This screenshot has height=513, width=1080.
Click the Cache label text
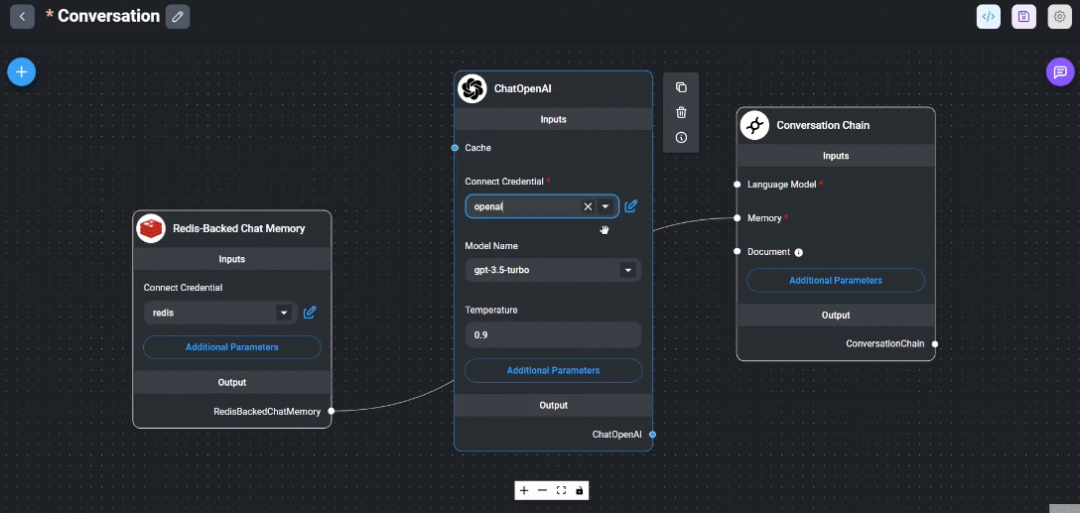click(x=478, y=147)
